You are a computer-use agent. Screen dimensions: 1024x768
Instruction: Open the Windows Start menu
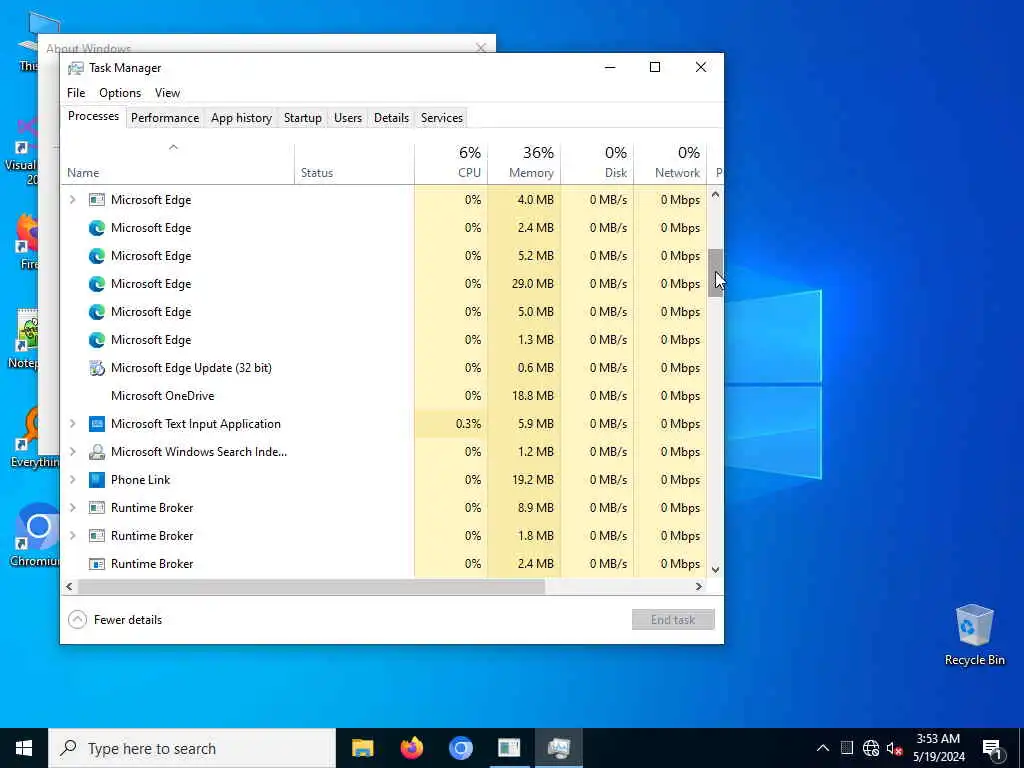(x=24, y=748)
